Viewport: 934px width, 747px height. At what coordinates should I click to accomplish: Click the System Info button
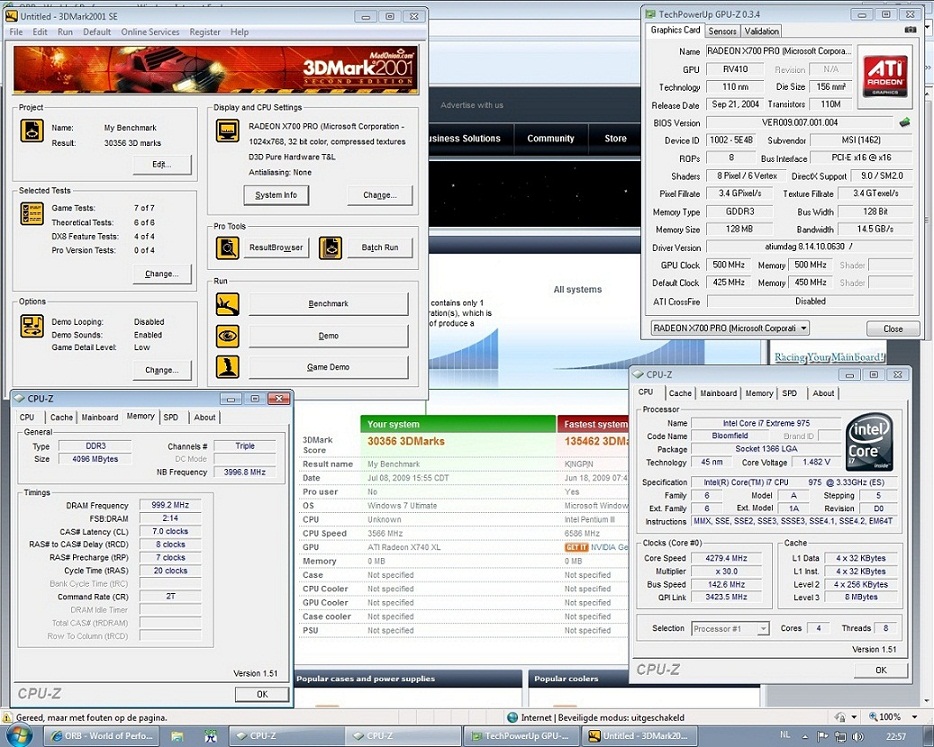point(276,195)
